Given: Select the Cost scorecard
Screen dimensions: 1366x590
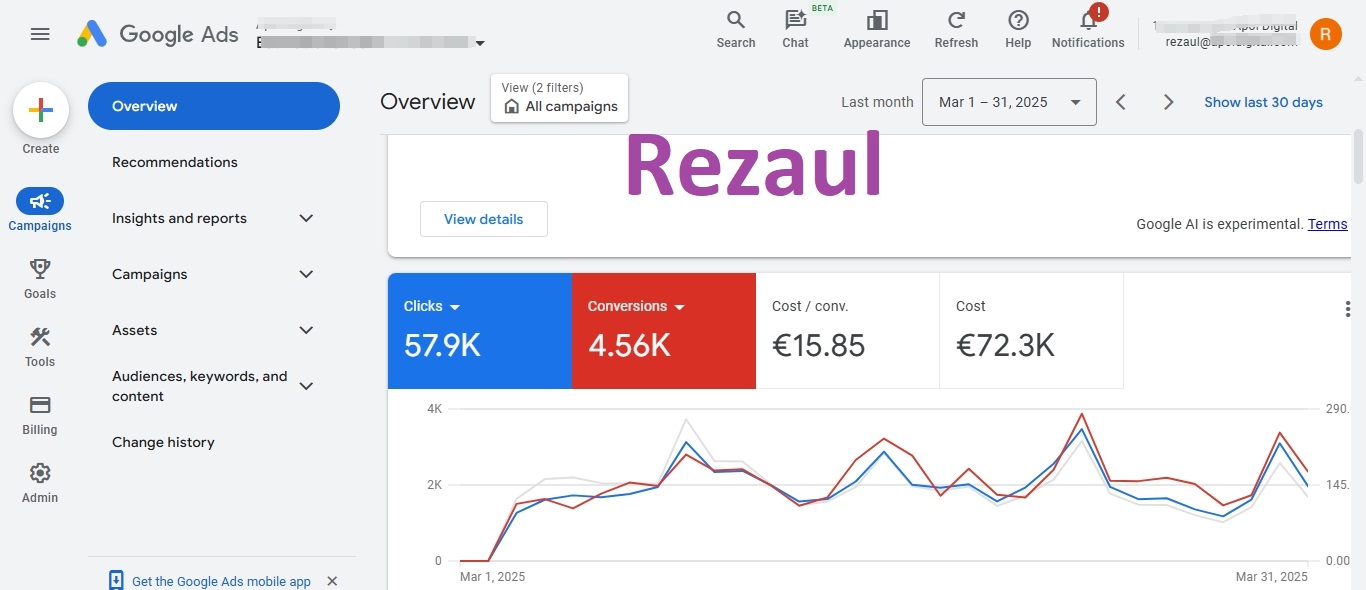Looking at the screenshot, I should (x=1032, y=331).
